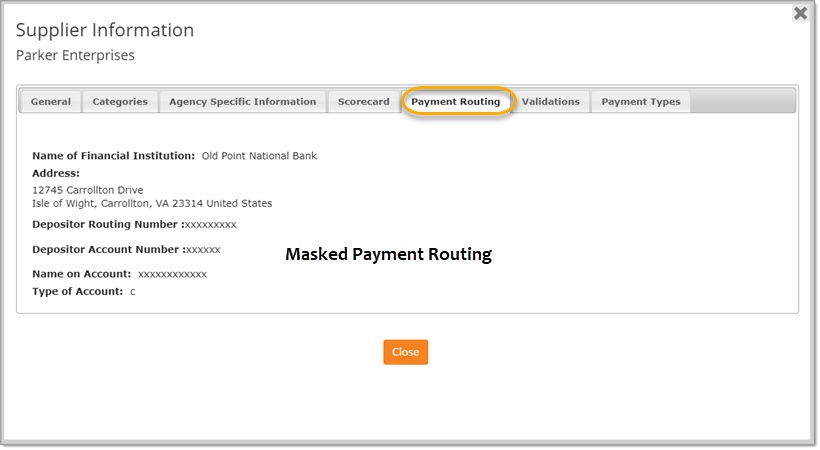Click the Isle of Wight, Carrollton address line
This screenshot has width=820, height=450.
tap(152, 203)
